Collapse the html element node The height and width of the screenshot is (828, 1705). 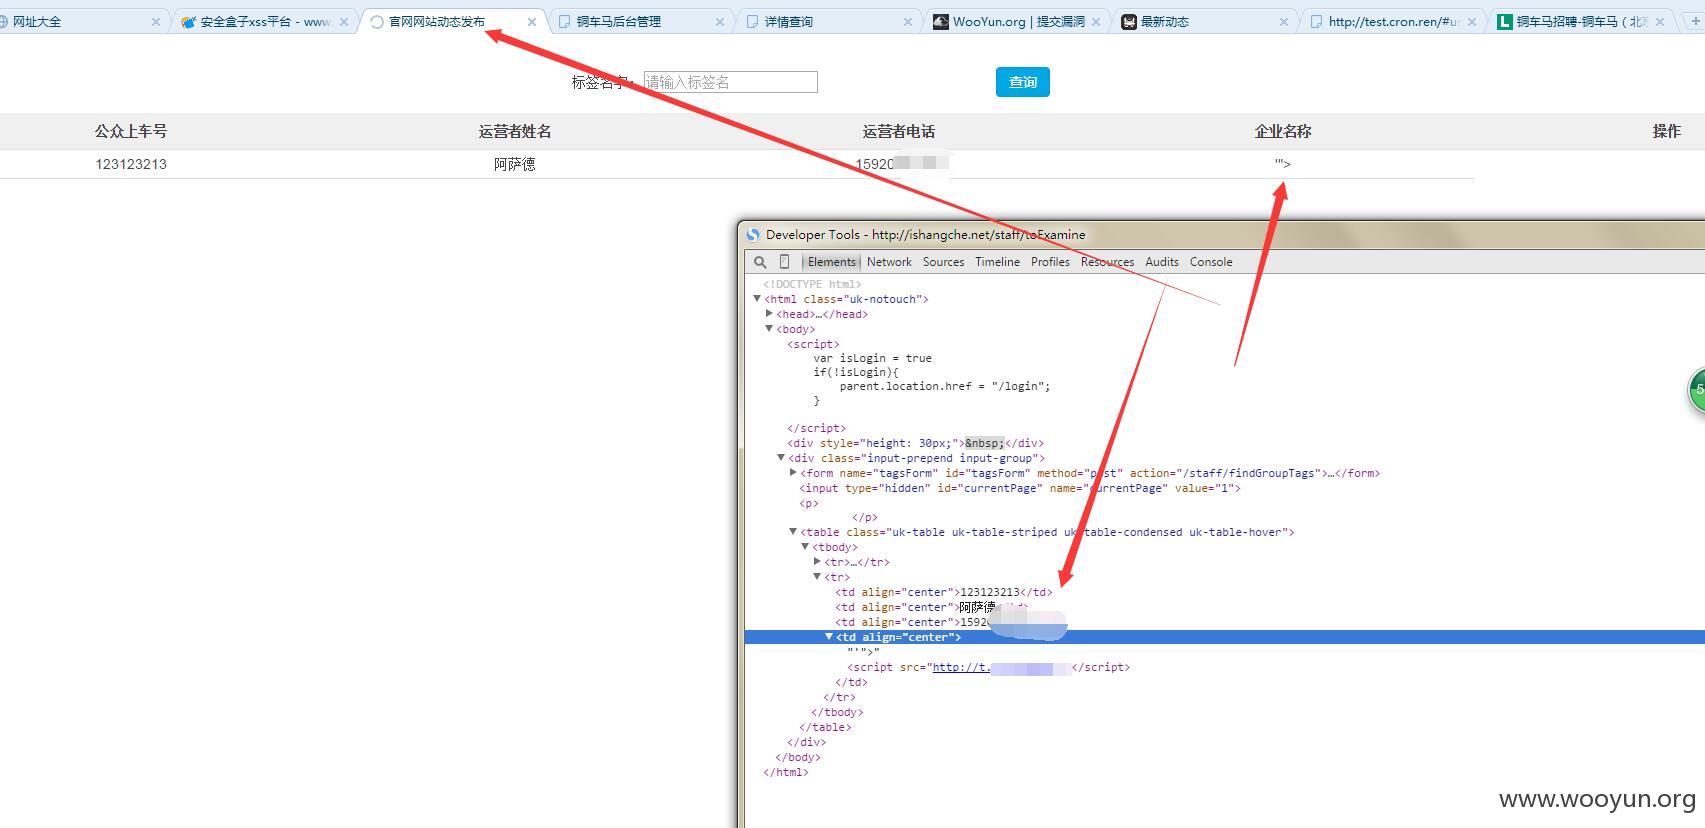tap(757, 298)
